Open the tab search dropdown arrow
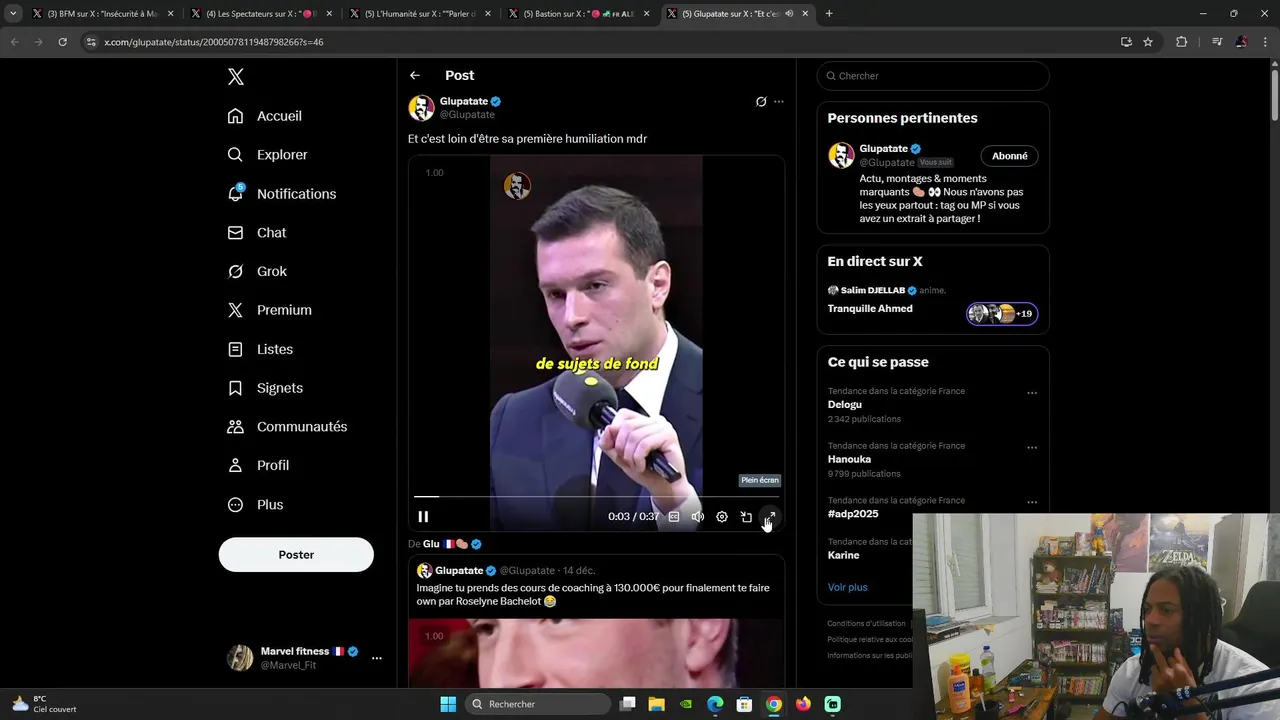The width and height of the screenshot is (1280, 720). point(13,14)
